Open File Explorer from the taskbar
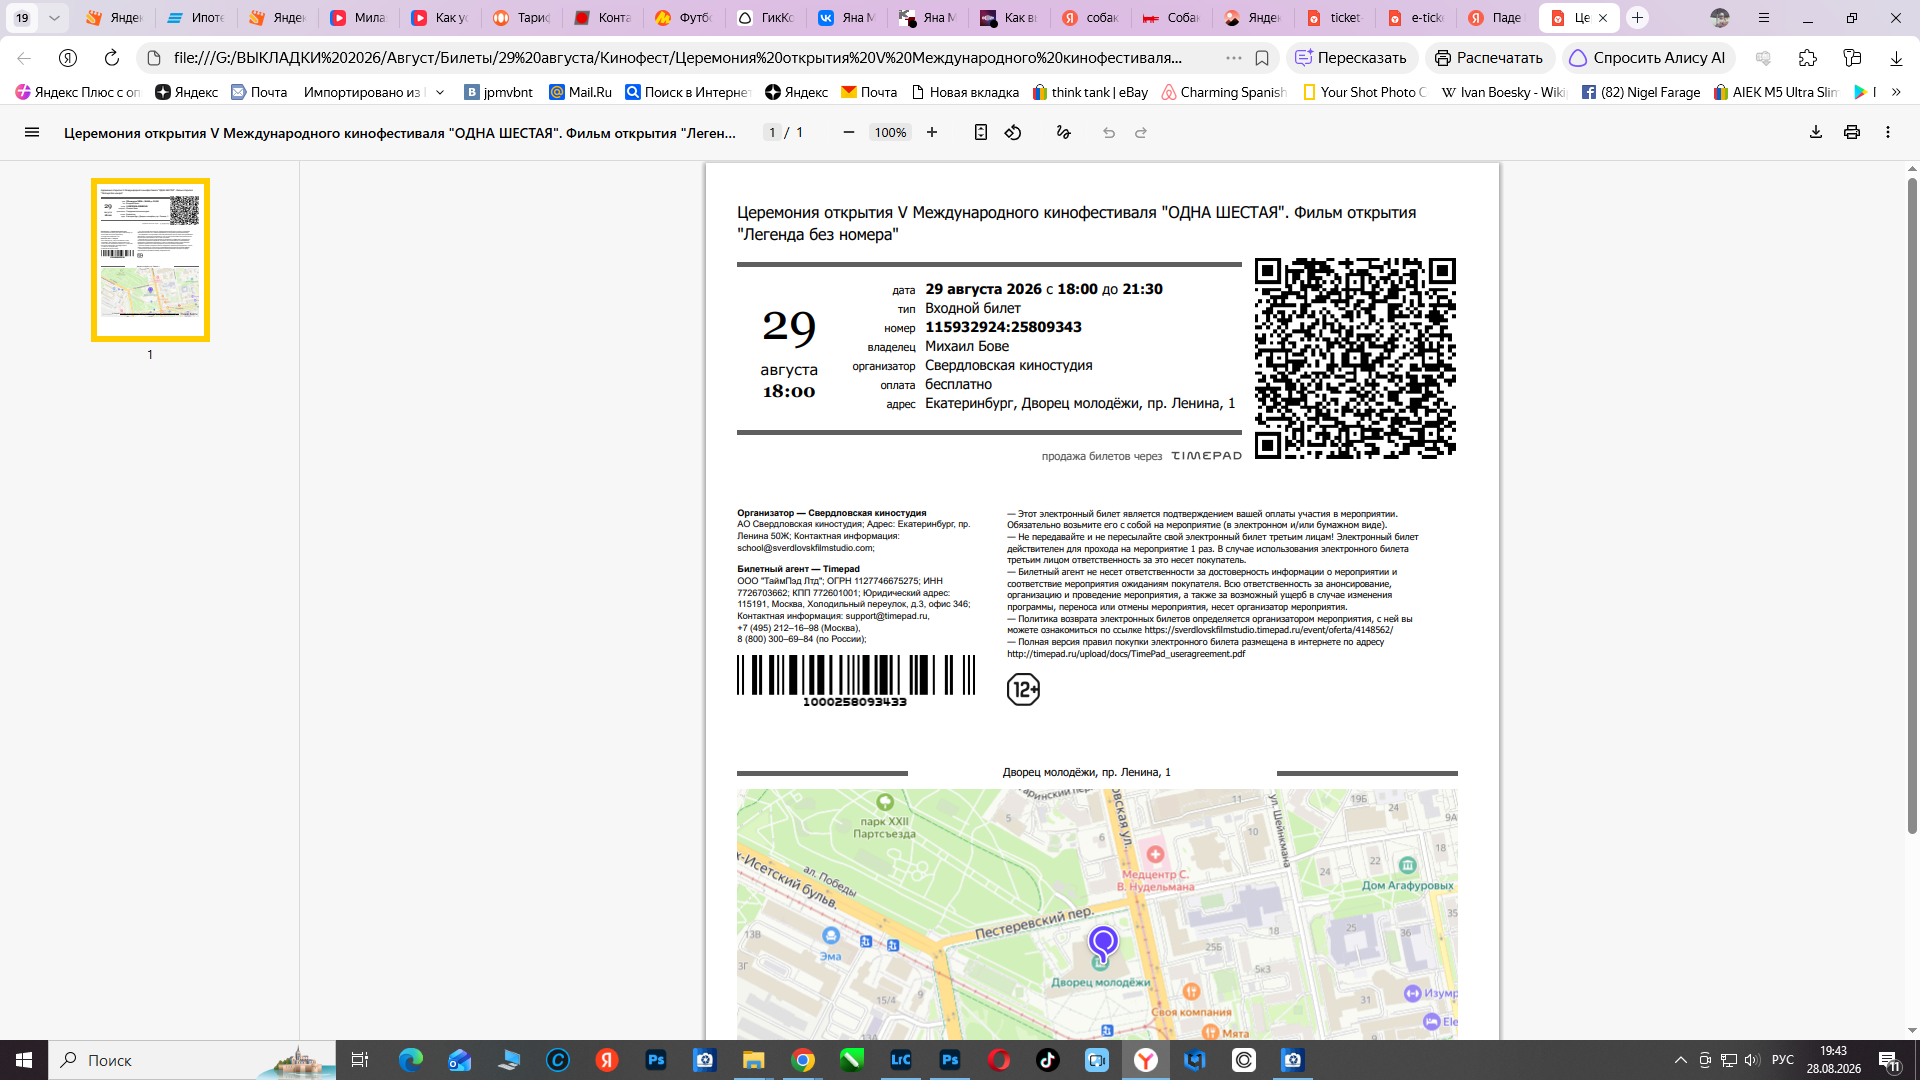The height and width of the screenshot is (1080, 1920). click(x=754, y=1060)
